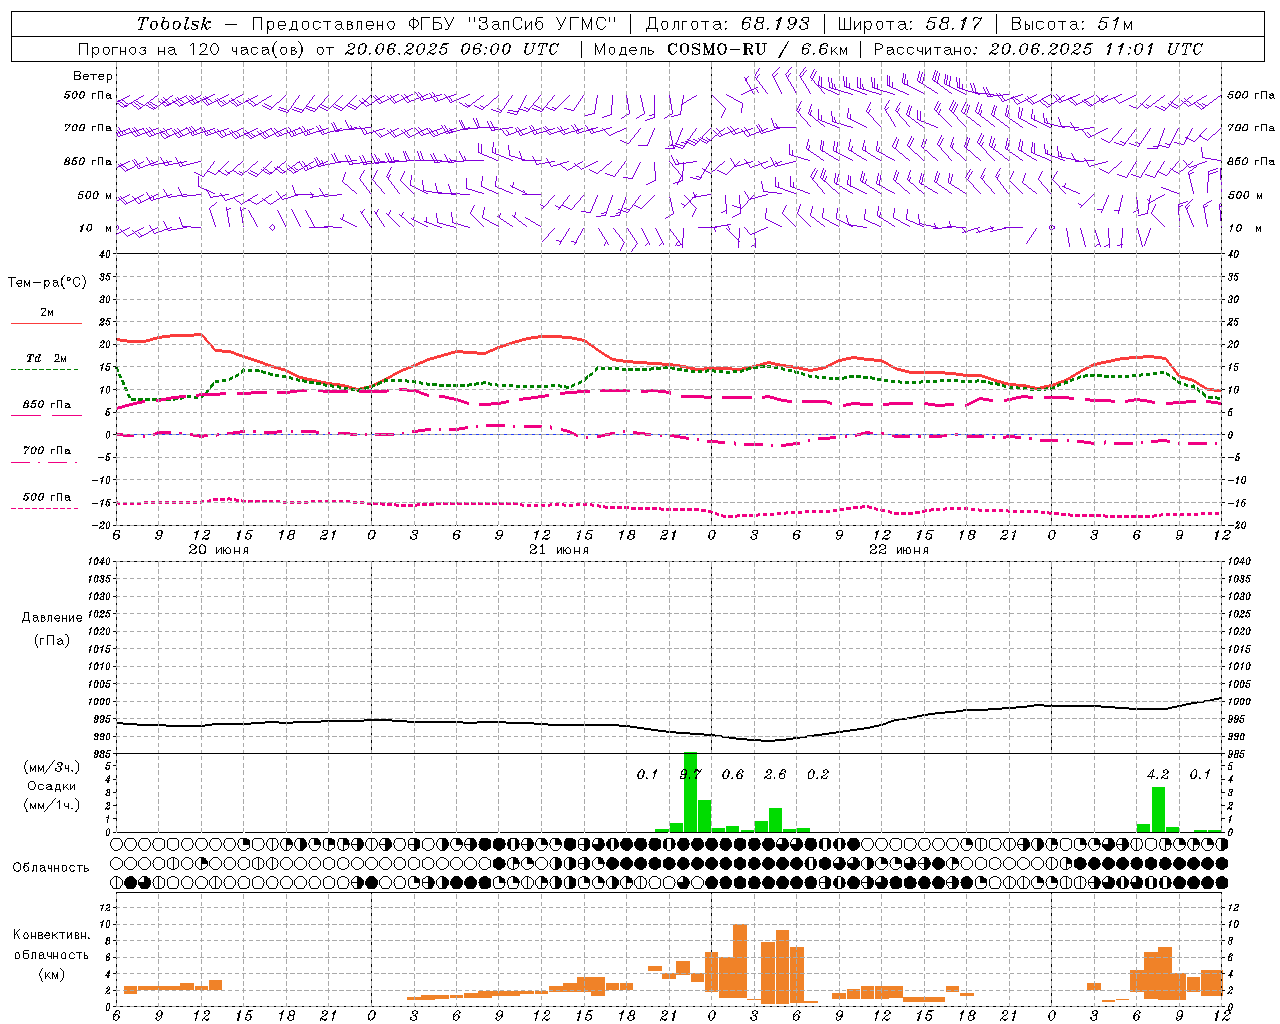This screenshot has width=1280, height=1024.
Task: Click the 0.2 precipitation total value
Action: tap(818, 775)
